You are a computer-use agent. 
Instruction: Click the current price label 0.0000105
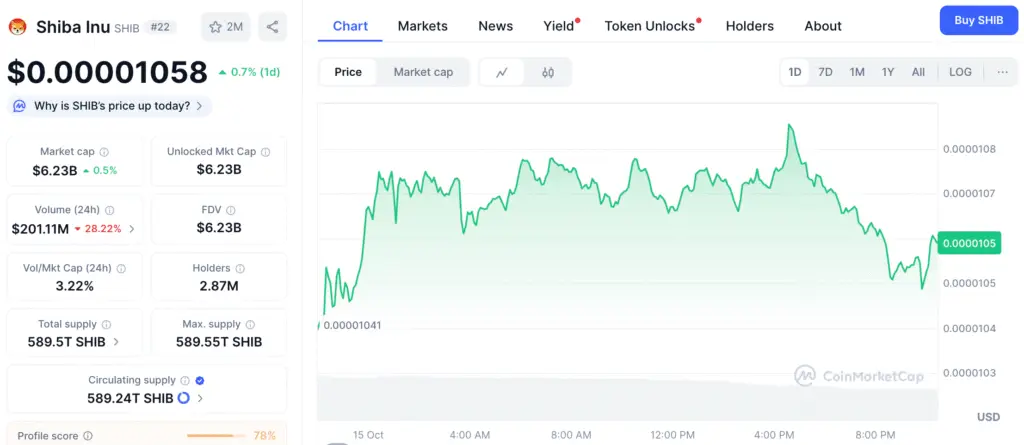(x=968, y=242)
